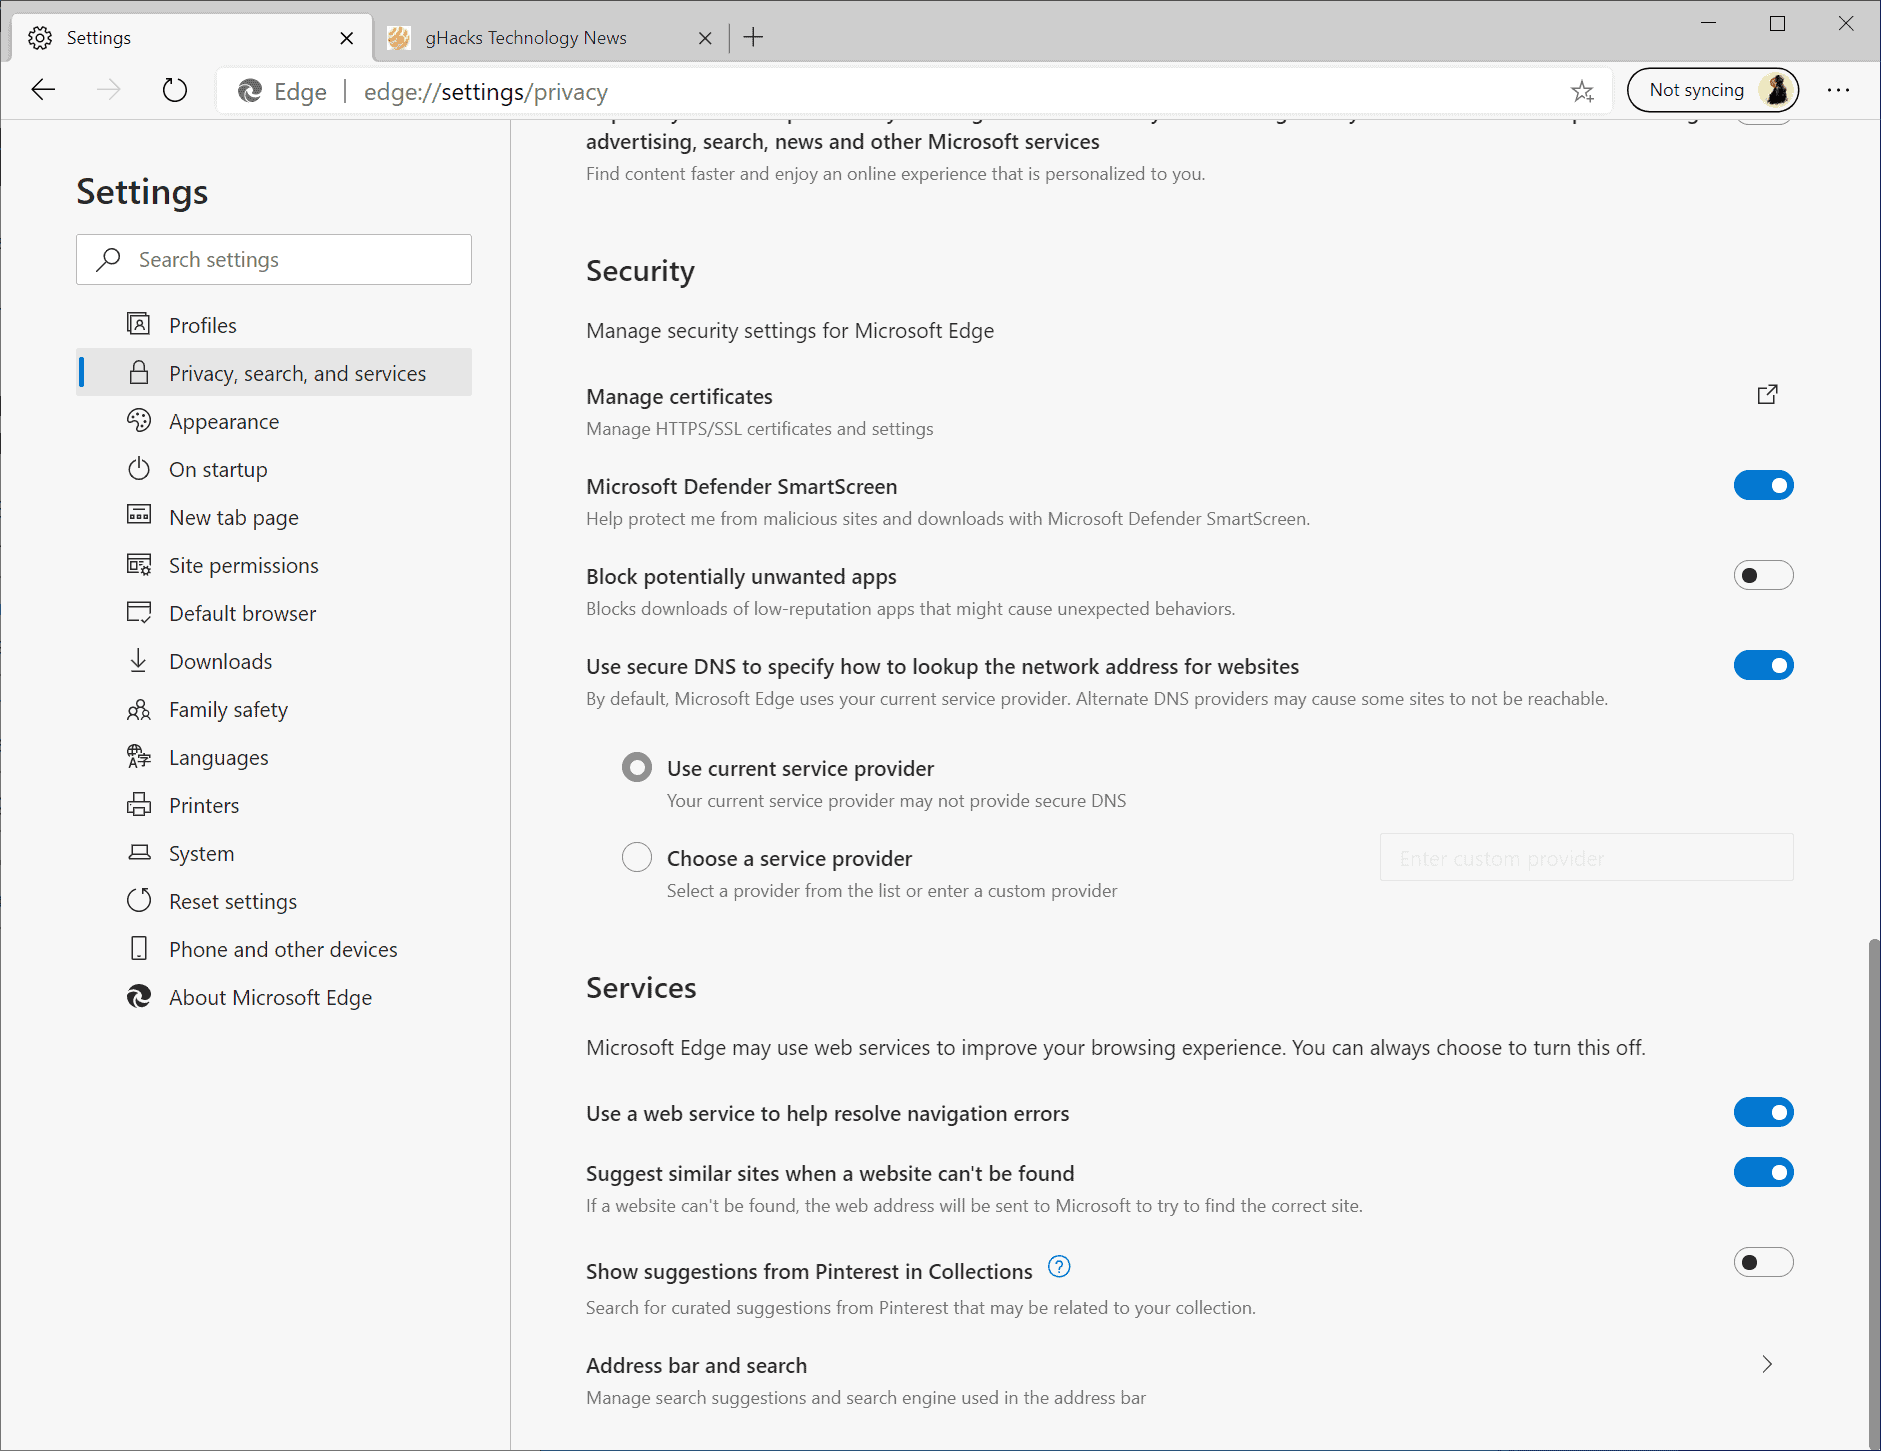1881x1451 pixels.
Task: Click the Search settings input field
Action: click(x=274, y=259)
